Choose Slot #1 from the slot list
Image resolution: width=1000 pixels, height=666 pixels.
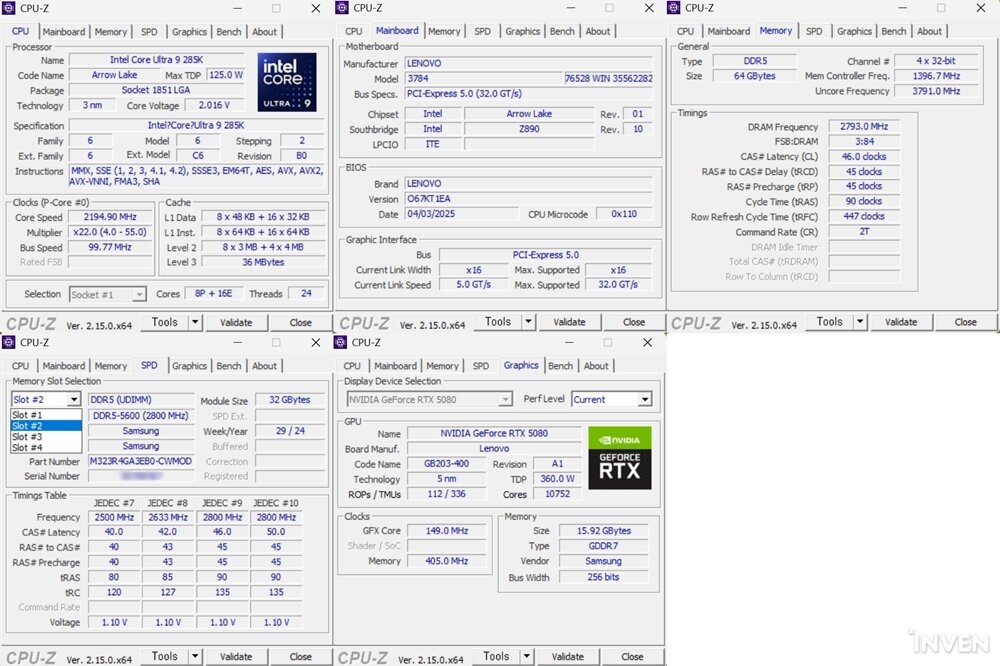click(47, 415)
